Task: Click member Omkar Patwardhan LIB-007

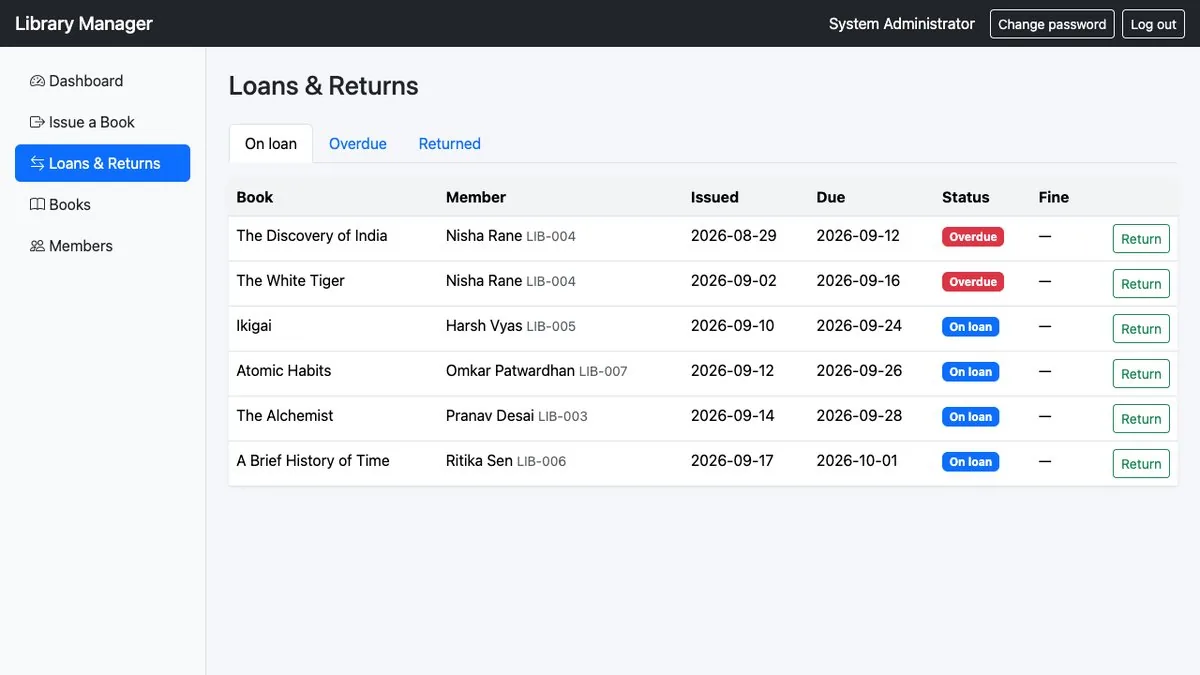Action: coord(537,371)
